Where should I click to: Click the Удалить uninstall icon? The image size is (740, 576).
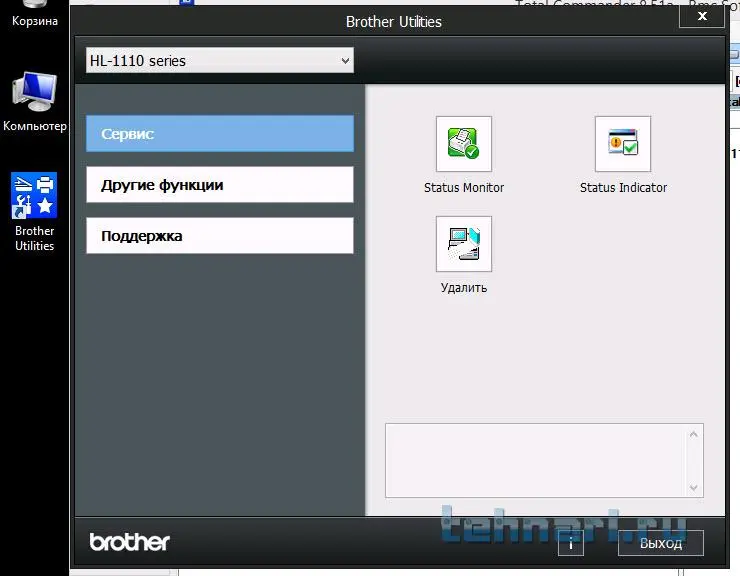pos(463,244)
